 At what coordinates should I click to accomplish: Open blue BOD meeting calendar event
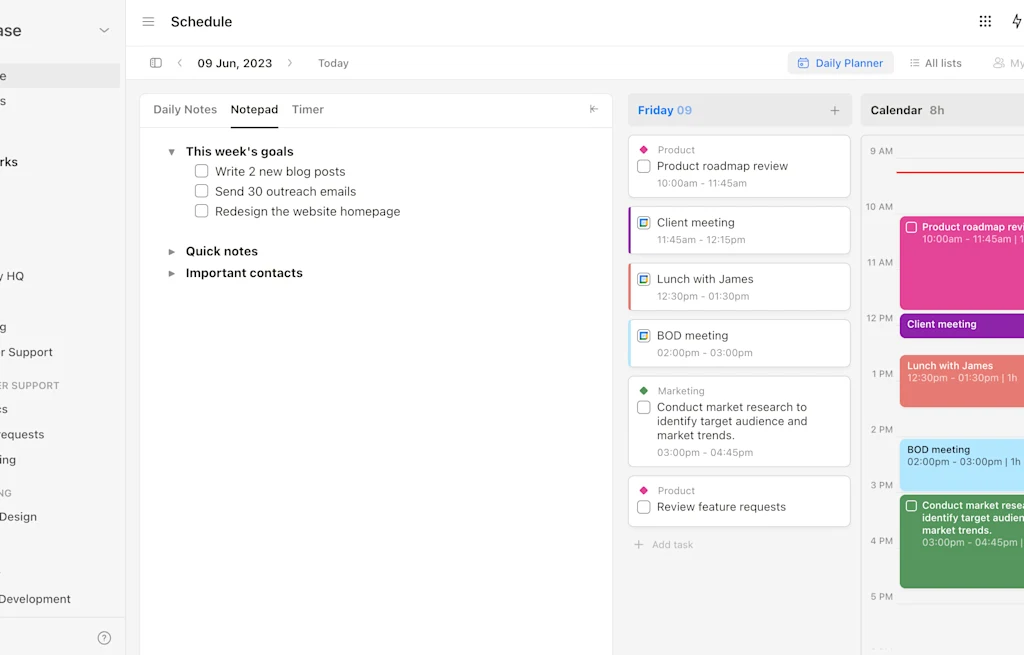961,465
